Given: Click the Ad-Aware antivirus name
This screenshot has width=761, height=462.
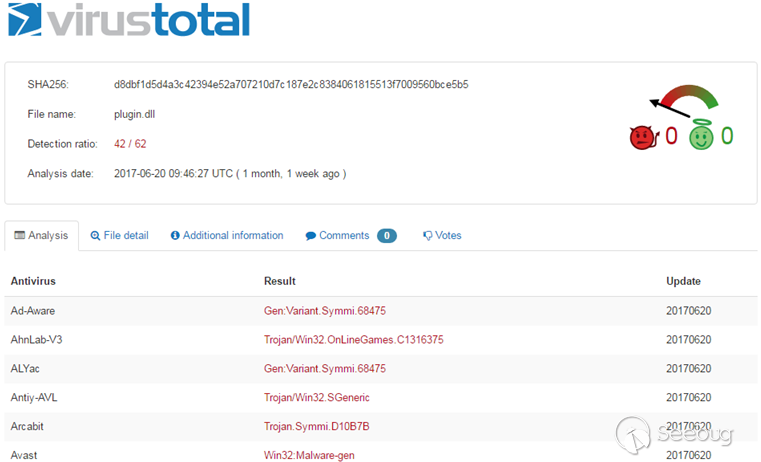Looking at the screenshot, I should [x=33, y=311].
